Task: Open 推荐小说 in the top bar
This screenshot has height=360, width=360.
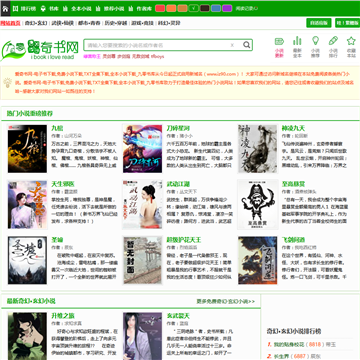Action: tap(110, 9)
